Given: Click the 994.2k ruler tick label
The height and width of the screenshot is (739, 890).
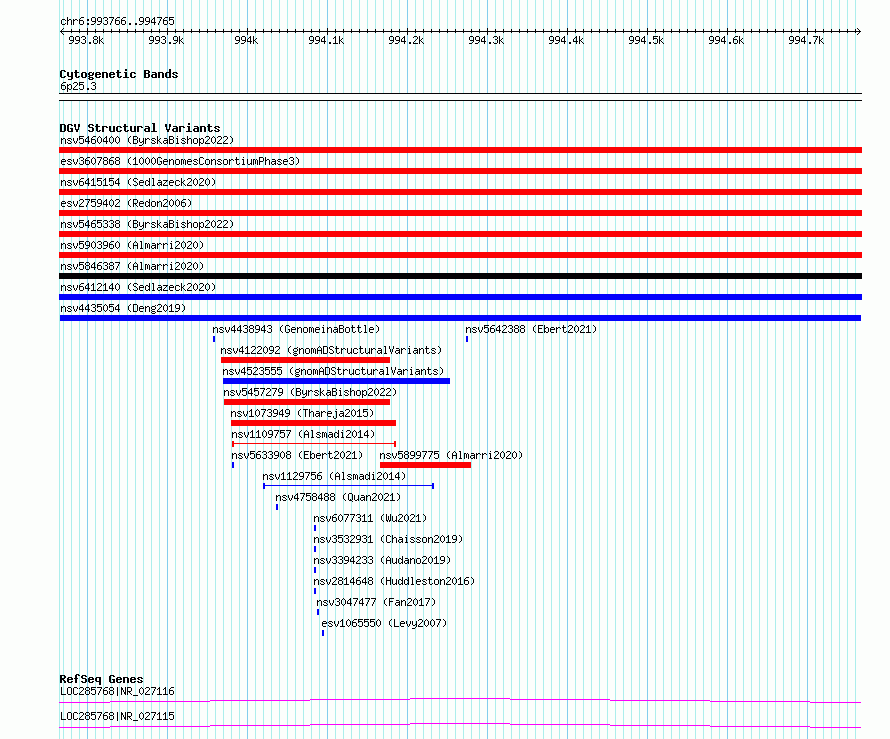Looking at the screenshot, I should click(x=406, y=40).
